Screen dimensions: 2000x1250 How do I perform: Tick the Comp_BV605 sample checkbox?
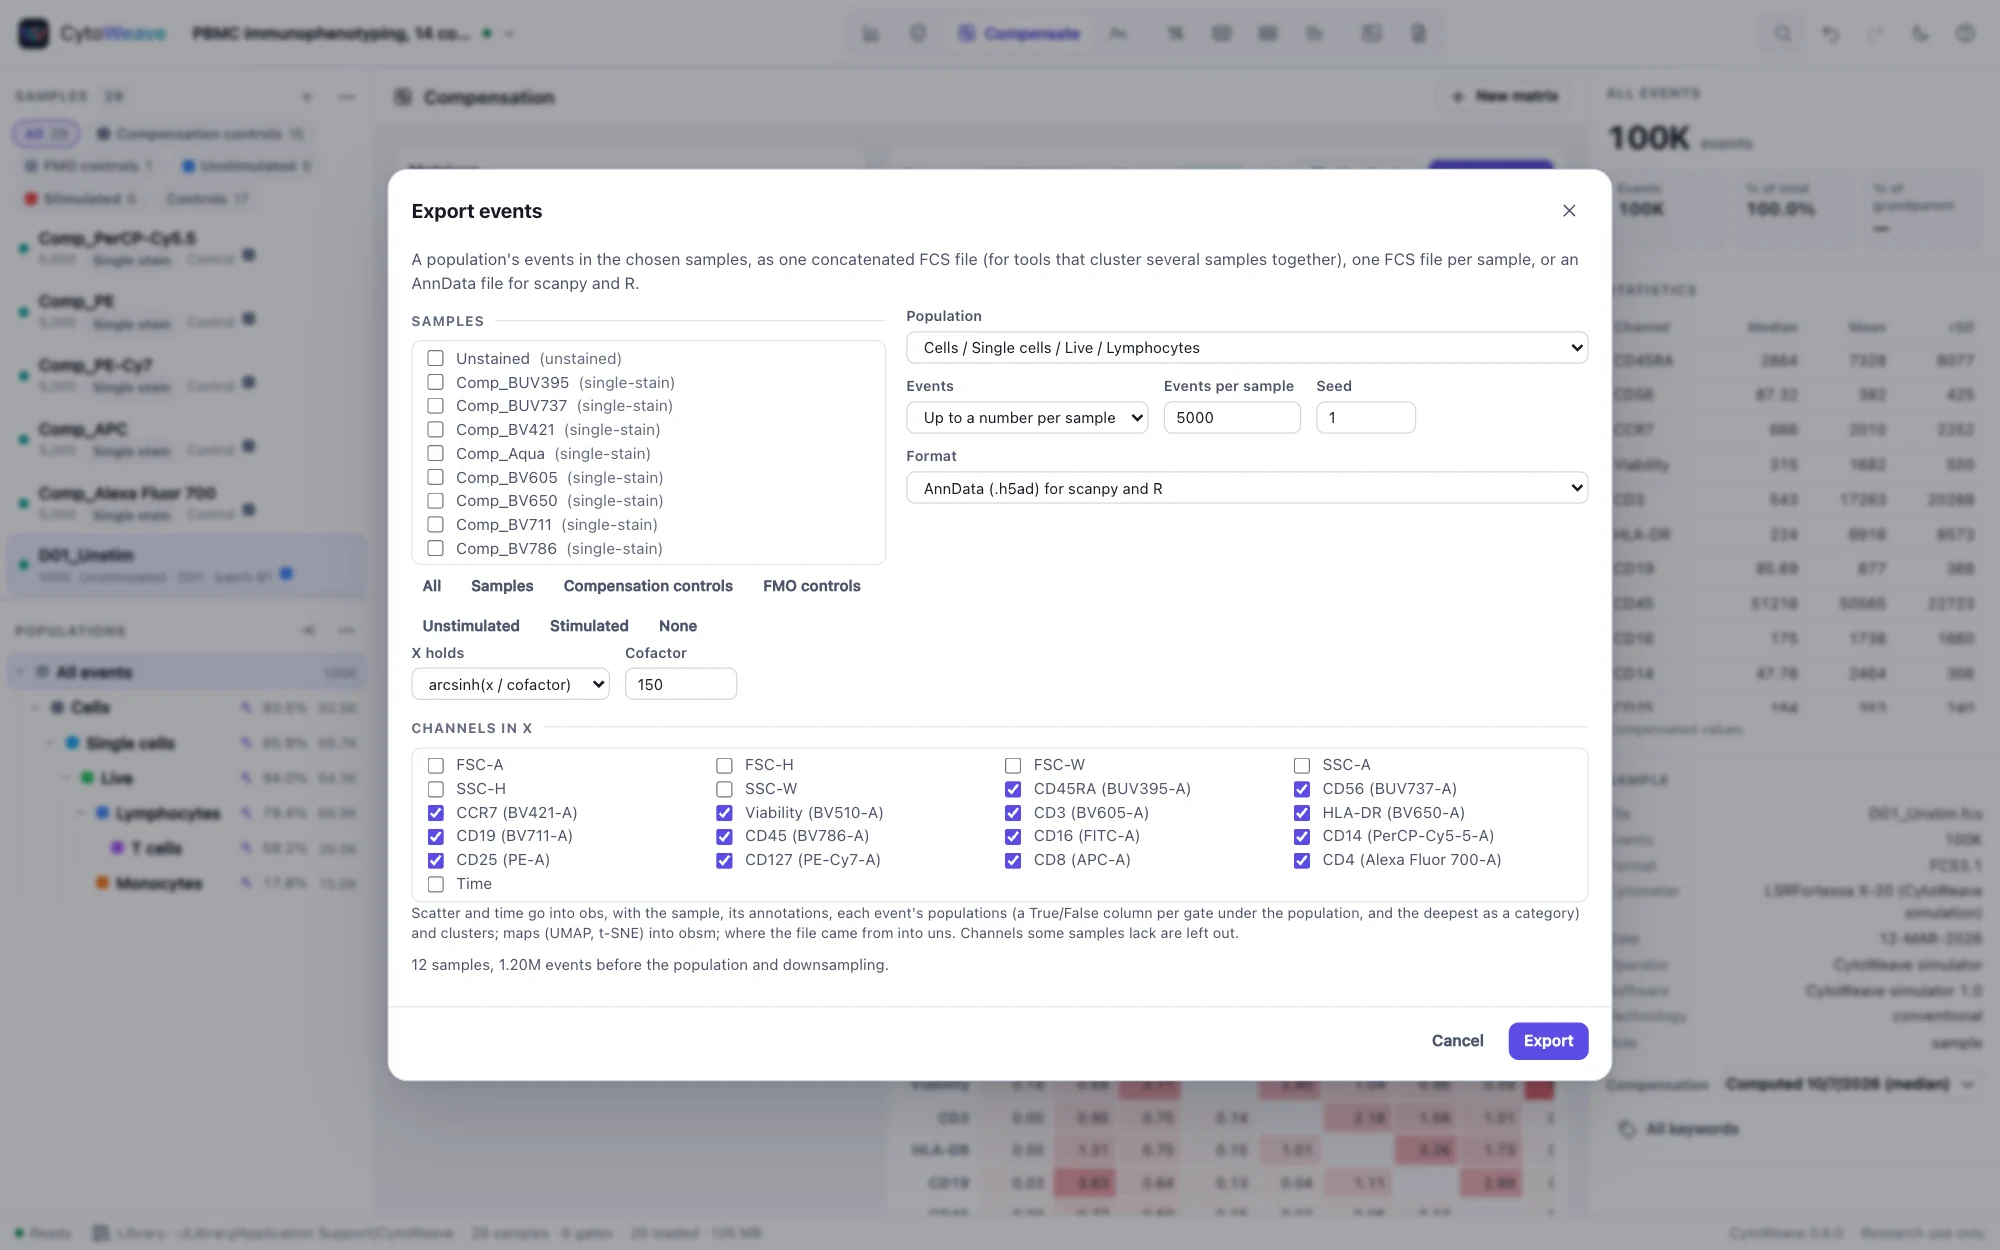point(436,477)
